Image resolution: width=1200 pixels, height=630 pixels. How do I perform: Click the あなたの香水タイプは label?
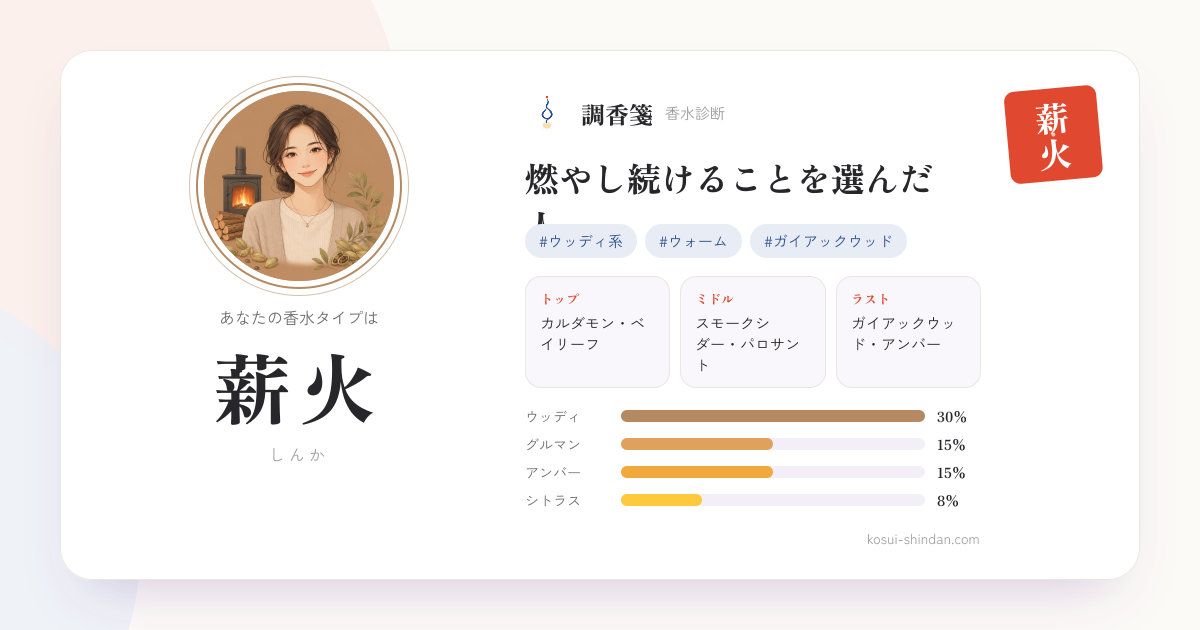pyautogui.click(x=299, y=317)
